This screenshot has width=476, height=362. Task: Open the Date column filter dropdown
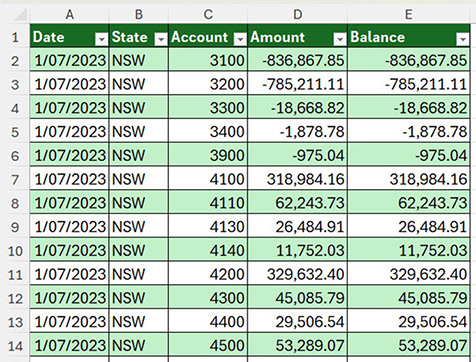(101, 39)
